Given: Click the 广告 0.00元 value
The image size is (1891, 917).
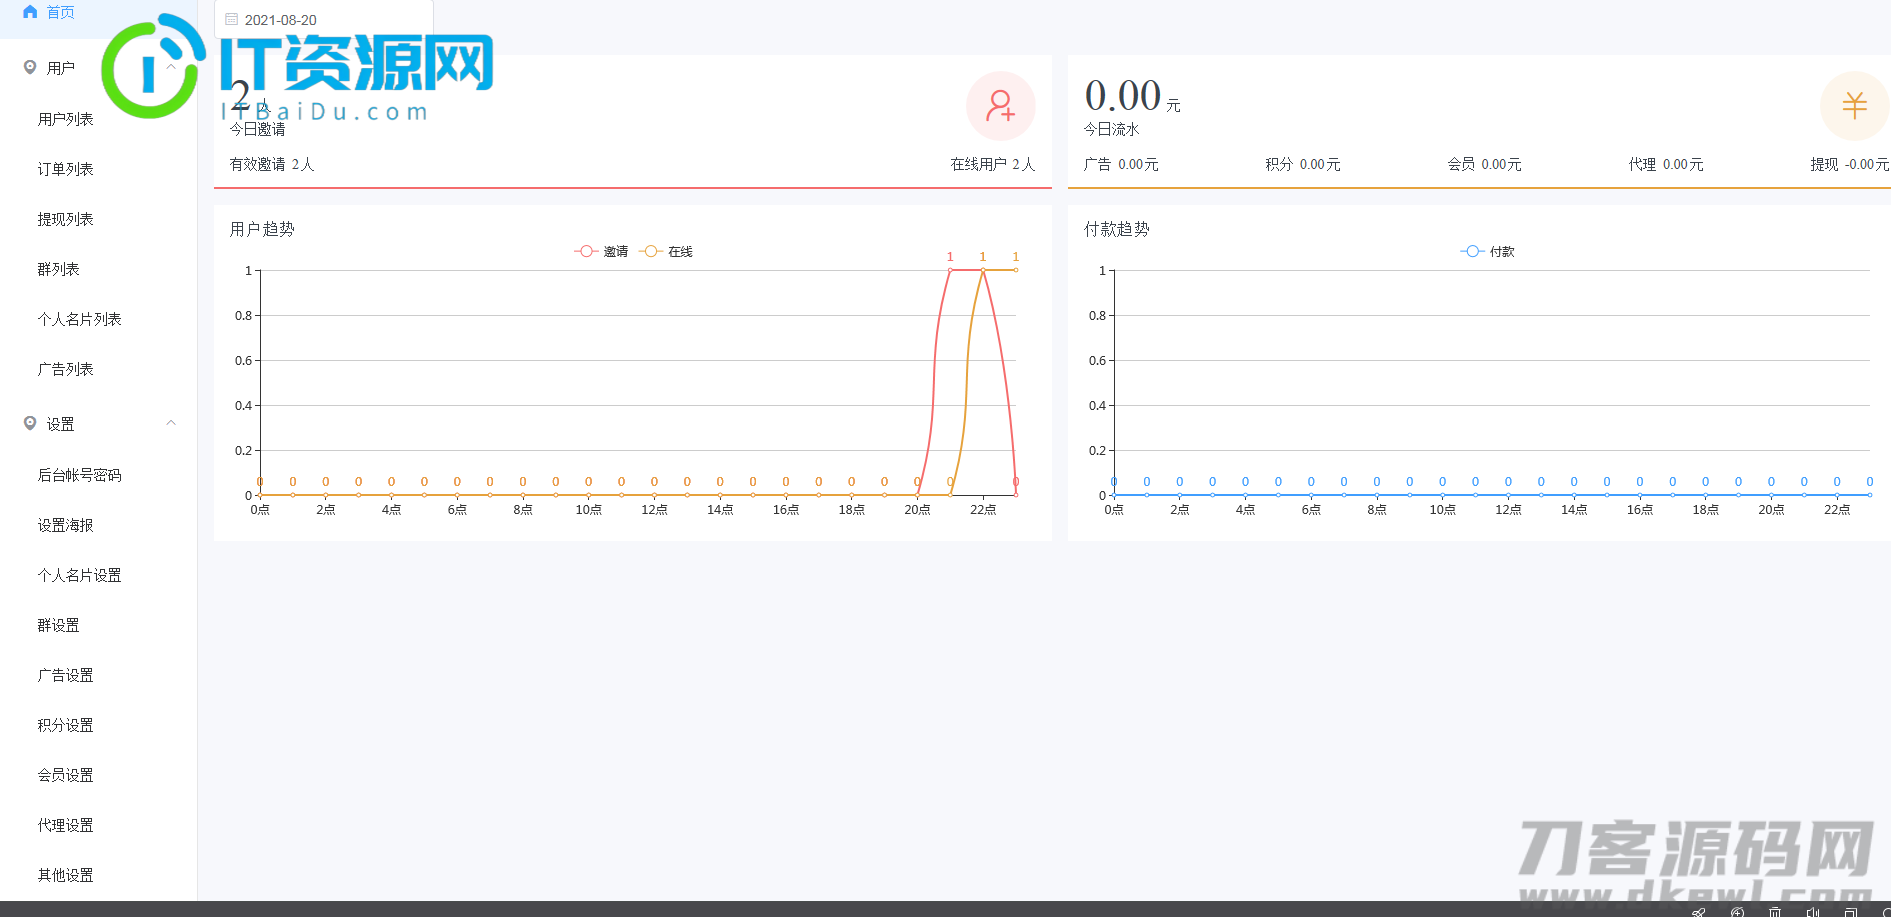Looking at the screenshot, I should 1121,164.
